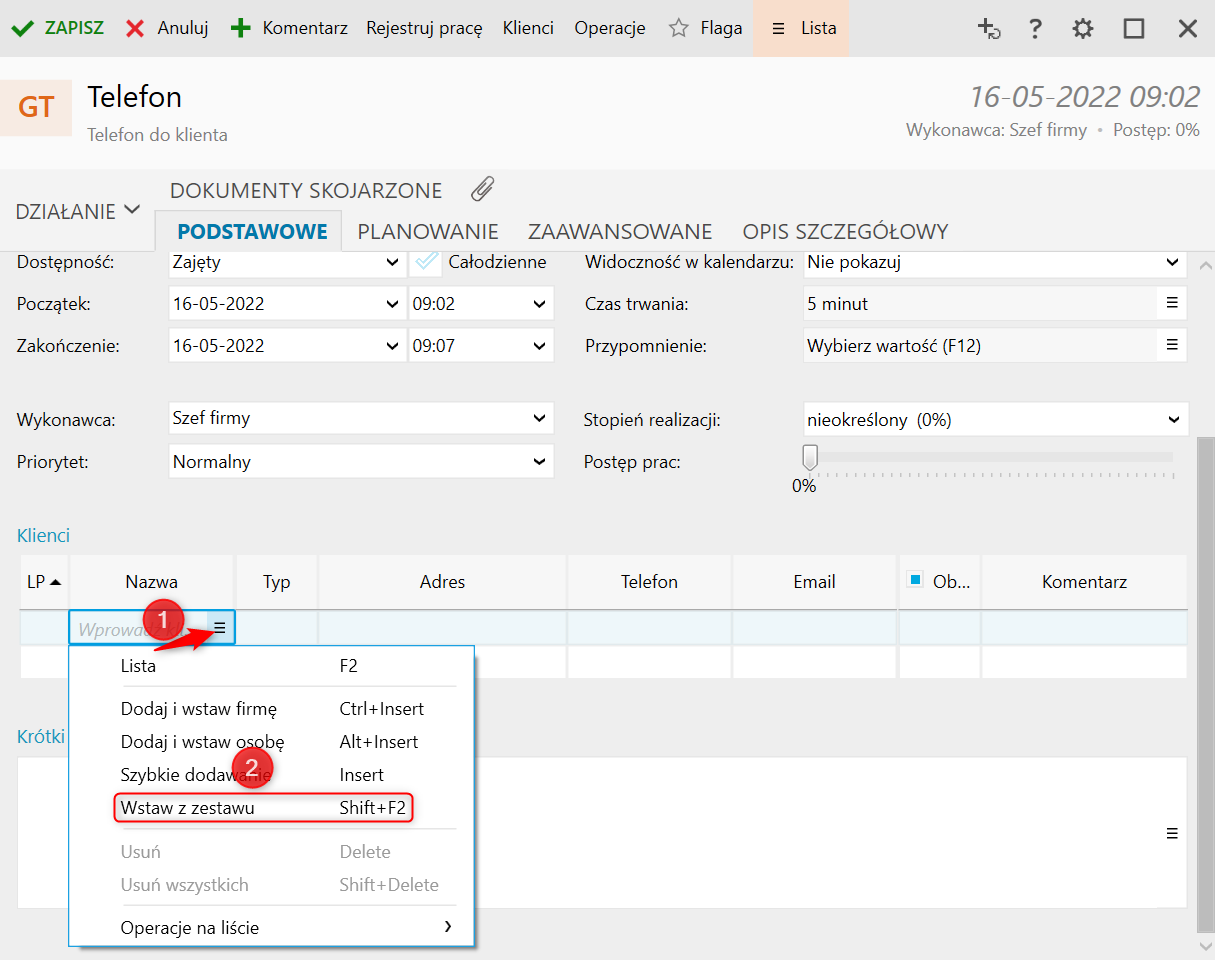Open the Priorytet dropdown
Viewport: 1215px width, 960px height.
pos(540,462)
